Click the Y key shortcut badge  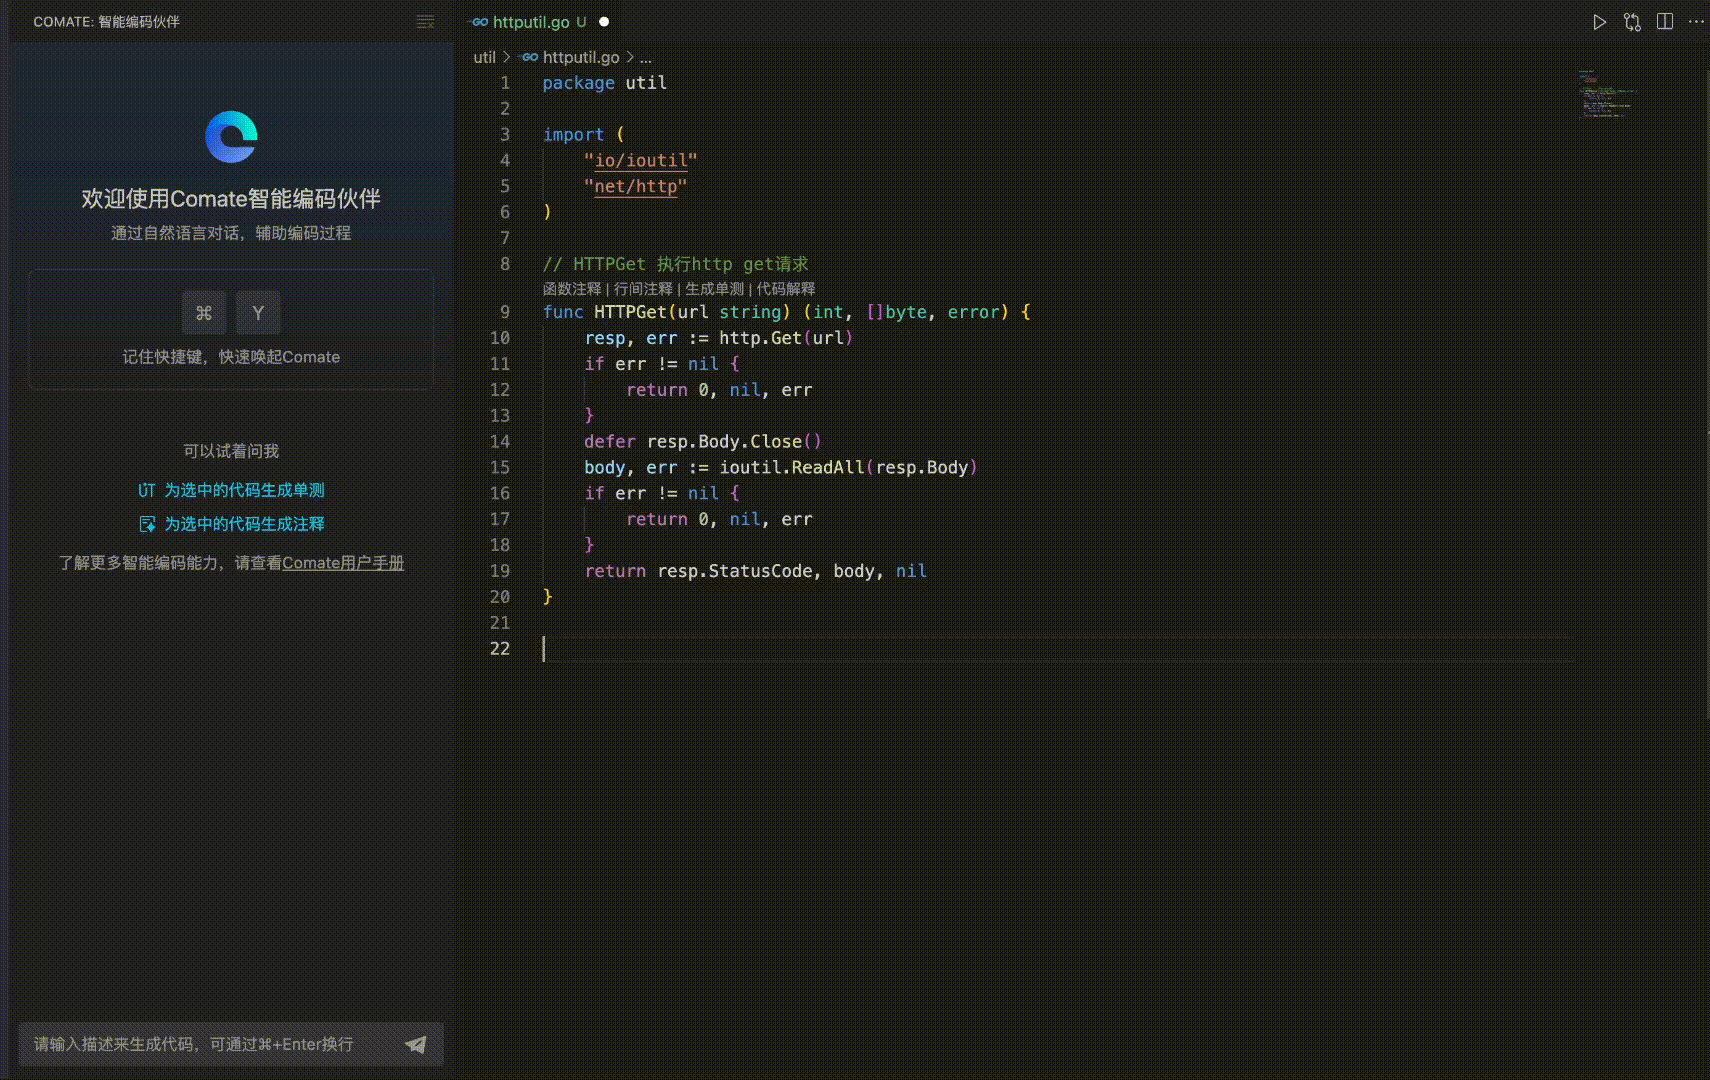tap(258, 313)
